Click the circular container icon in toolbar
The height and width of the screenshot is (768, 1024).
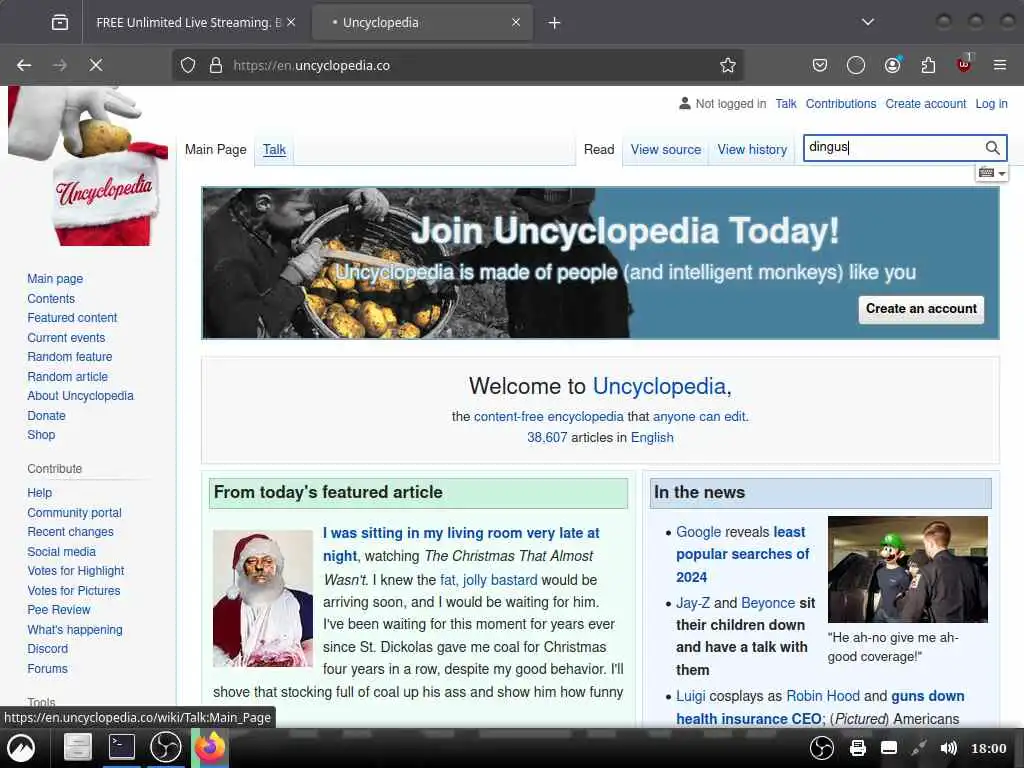(x=856, y=65)
